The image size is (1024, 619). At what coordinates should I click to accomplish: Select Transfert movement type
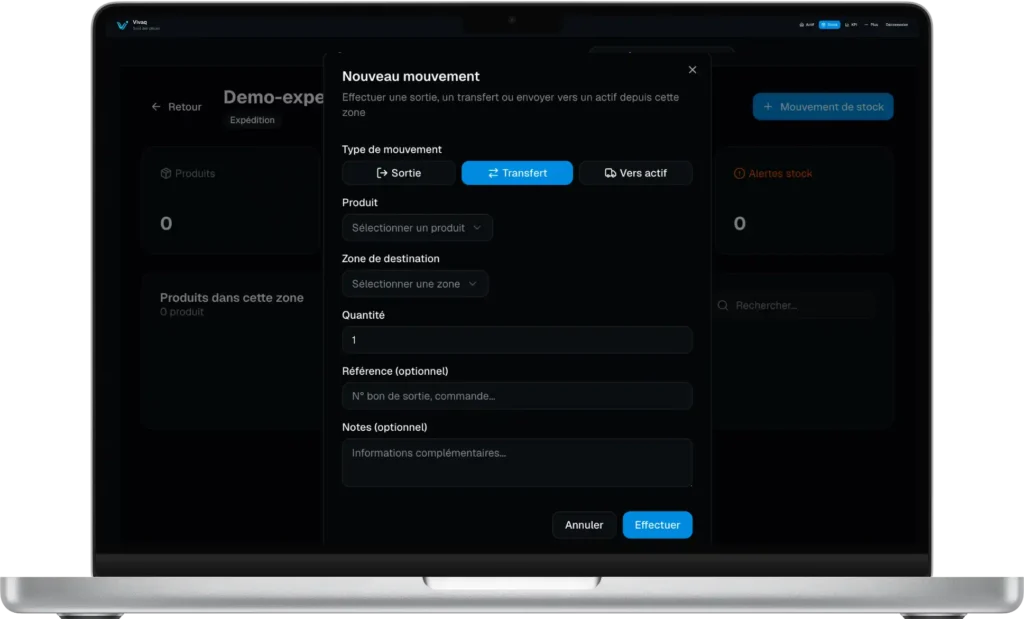click(x=517, y=173)
